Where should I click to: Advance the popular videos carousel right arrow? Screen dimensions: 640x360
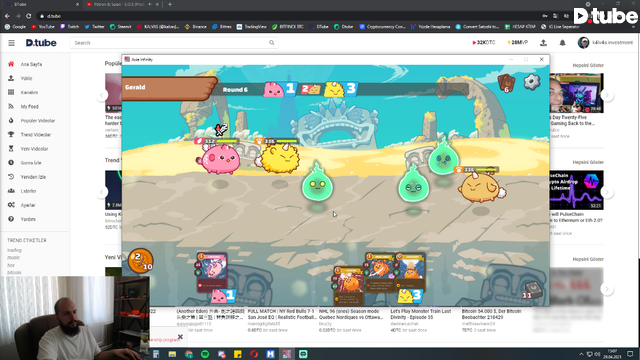[x=607, y=95]
